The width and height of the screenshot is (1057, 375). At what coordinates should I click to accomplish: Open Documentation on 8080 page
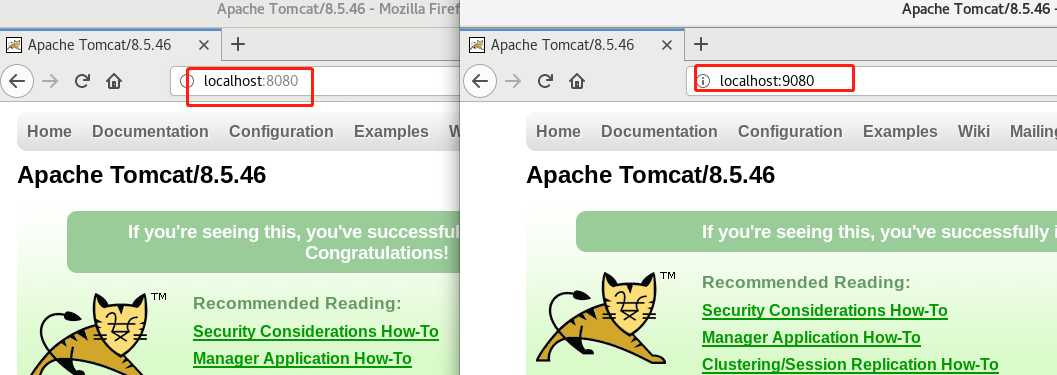[150, 132]
